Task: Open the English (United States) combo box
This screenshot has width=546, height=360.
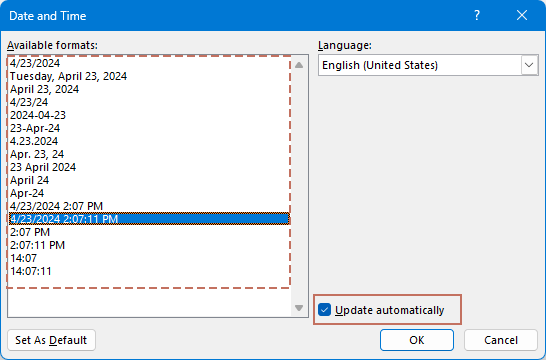Action: tap(428, 65)
